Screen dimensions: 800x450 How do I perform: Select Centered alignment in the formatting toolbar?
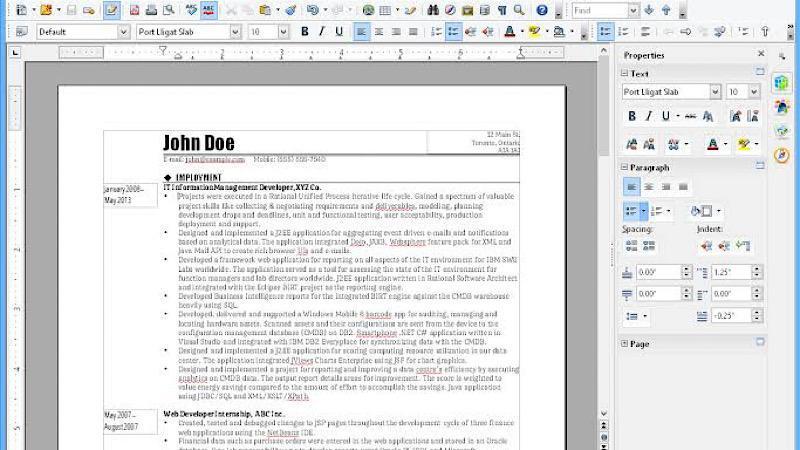379,32
